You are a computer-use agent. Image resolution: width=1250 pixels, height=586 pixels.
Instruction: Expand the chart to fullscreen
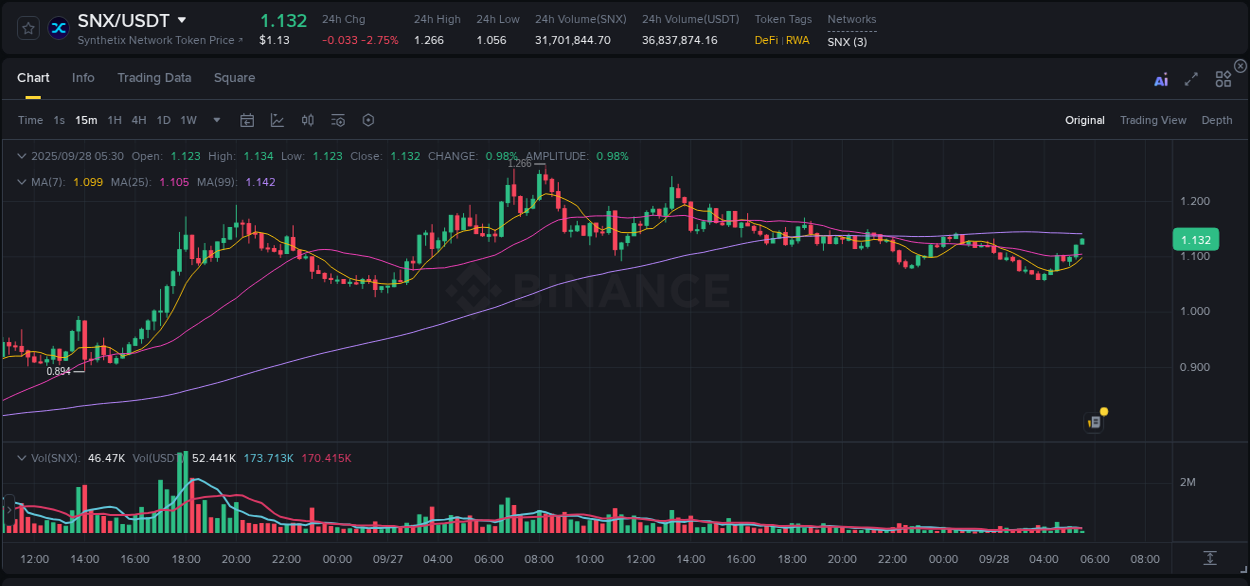point(1190,78)
